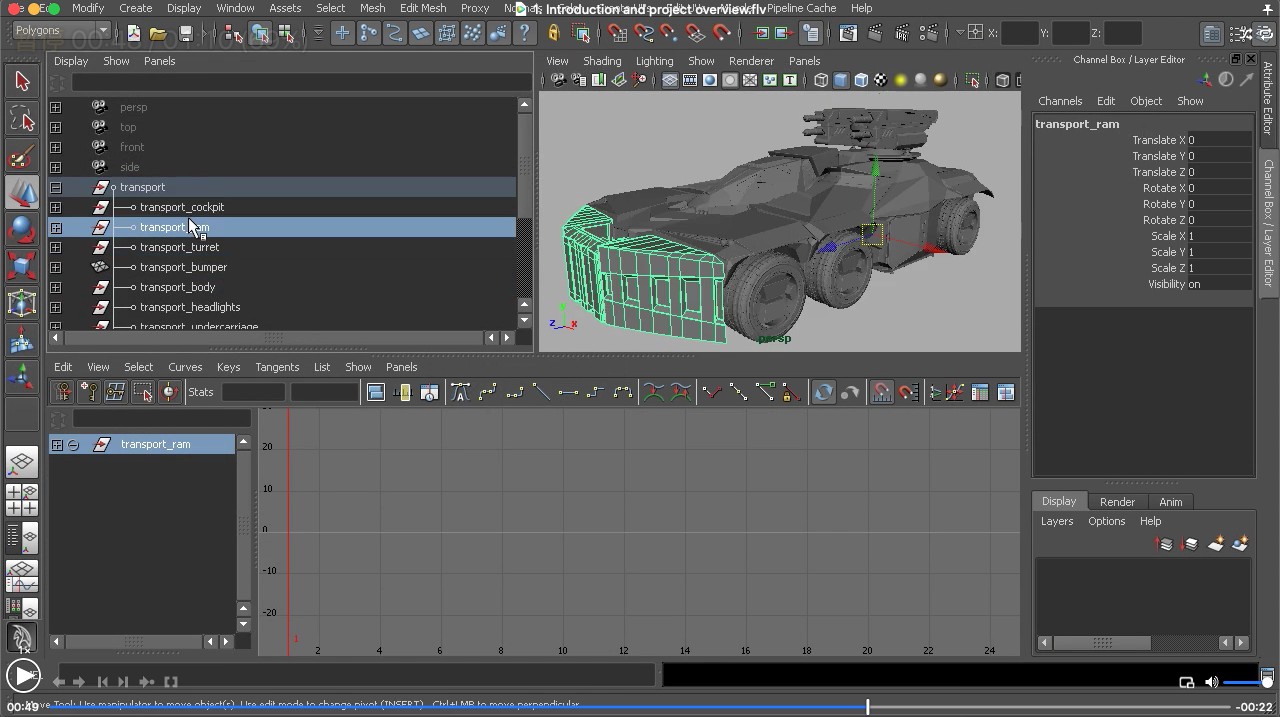Activate the Scale tool cube icon

pos(22,266)
